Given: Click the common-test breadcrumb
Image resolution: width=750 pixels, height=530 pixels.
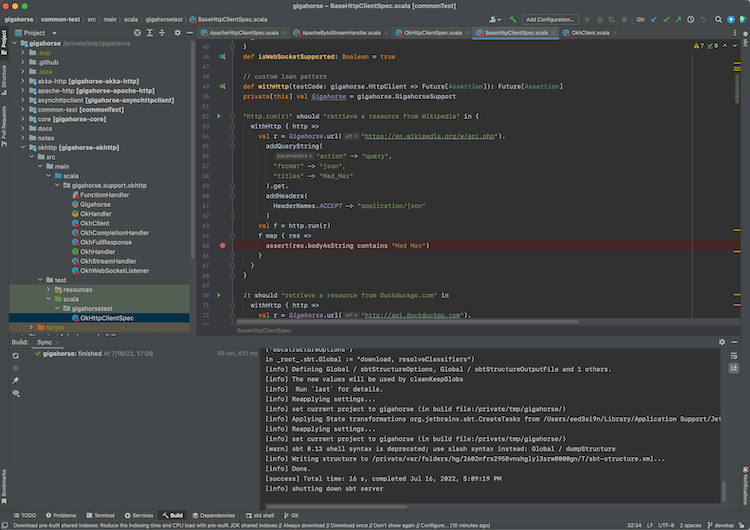Looking at the screenshot, I should (x=60, y=20).
